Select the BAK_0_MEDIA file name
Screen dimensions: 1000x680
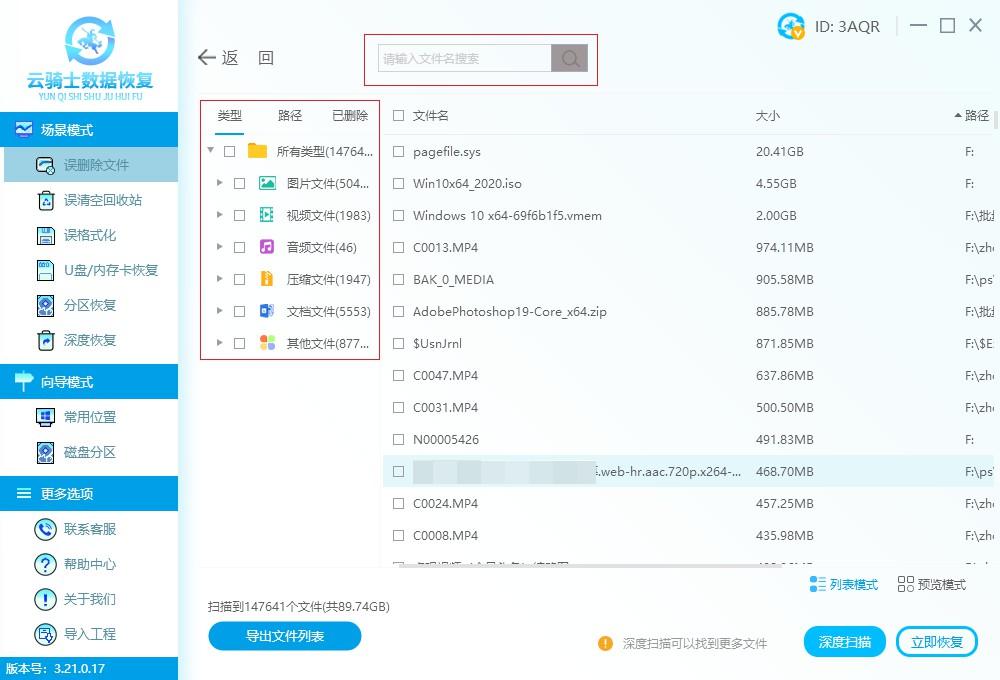pyautogui.click(x=453, y=279)
